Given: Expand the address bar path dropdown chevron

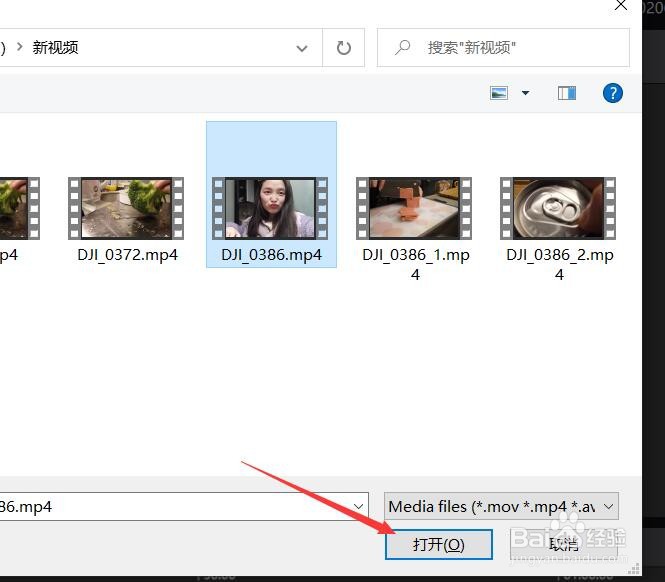Looking at the screenshot, I should tap(302, 48).
